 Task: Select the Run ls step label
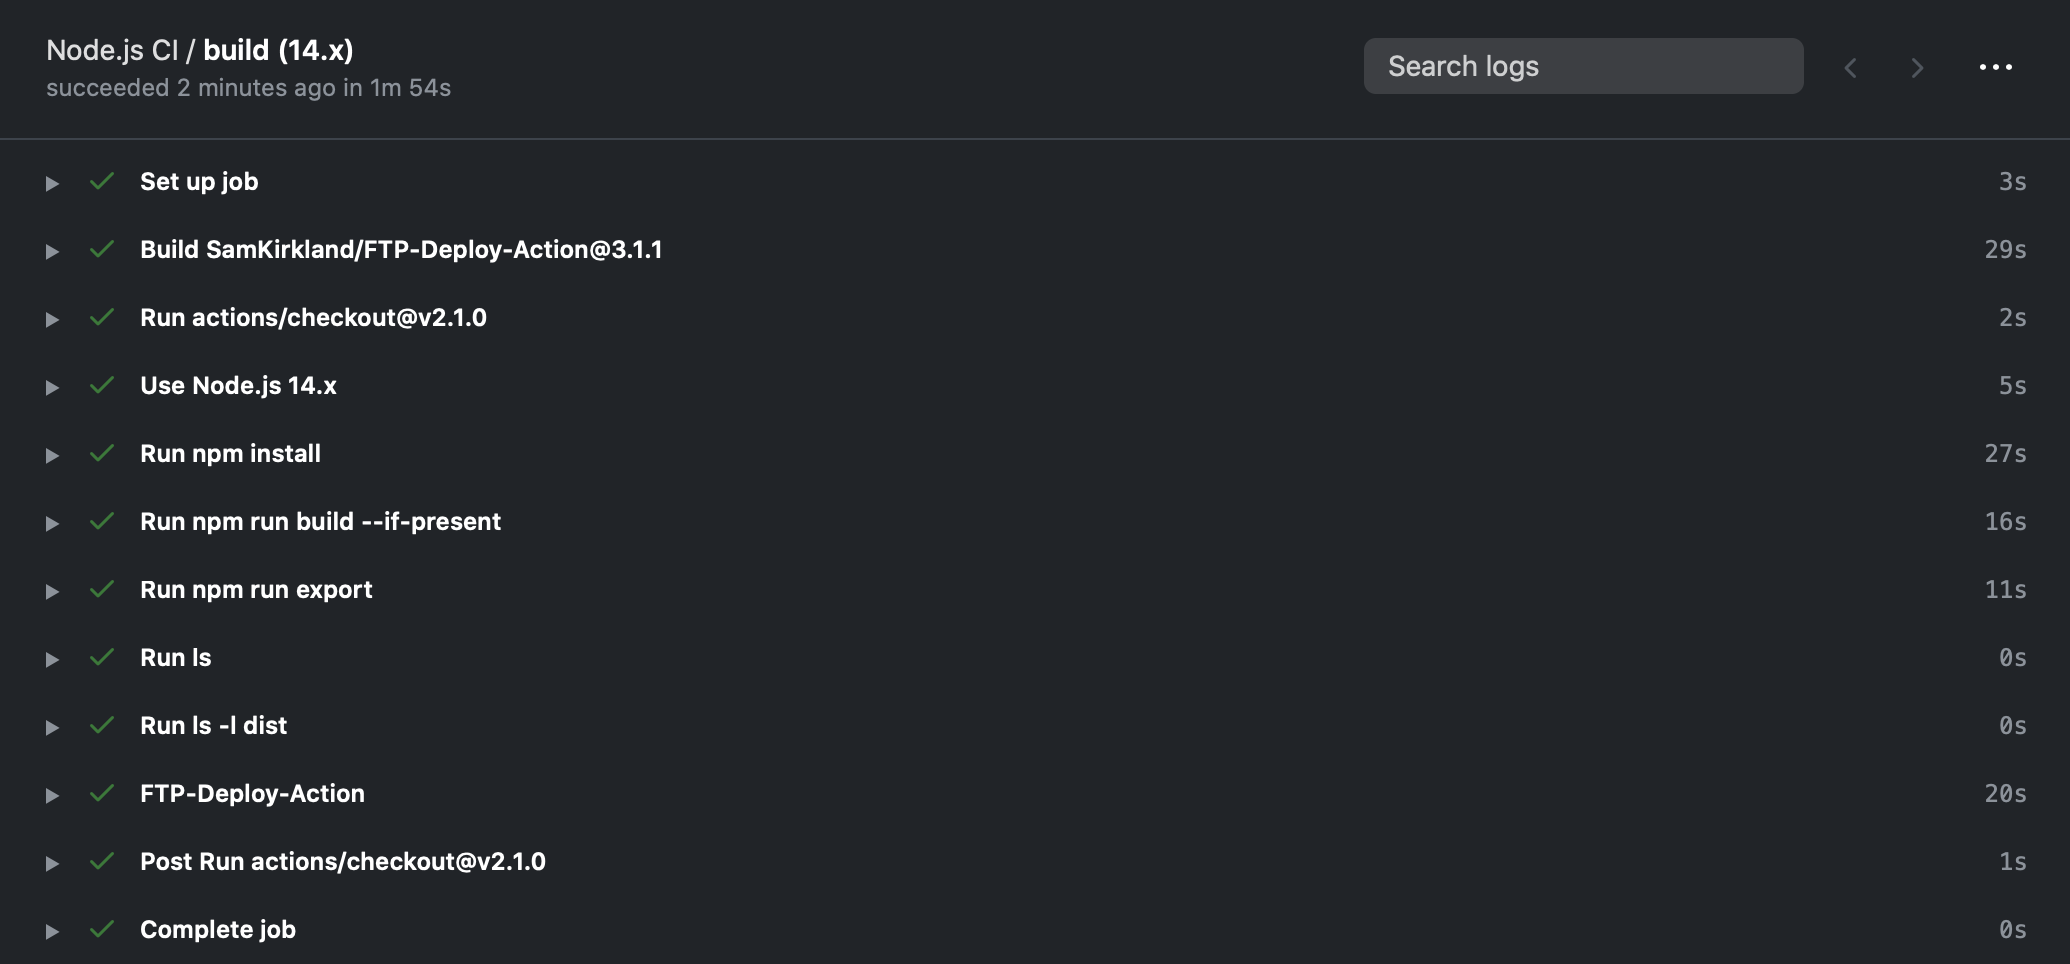(x=176, y=657)
